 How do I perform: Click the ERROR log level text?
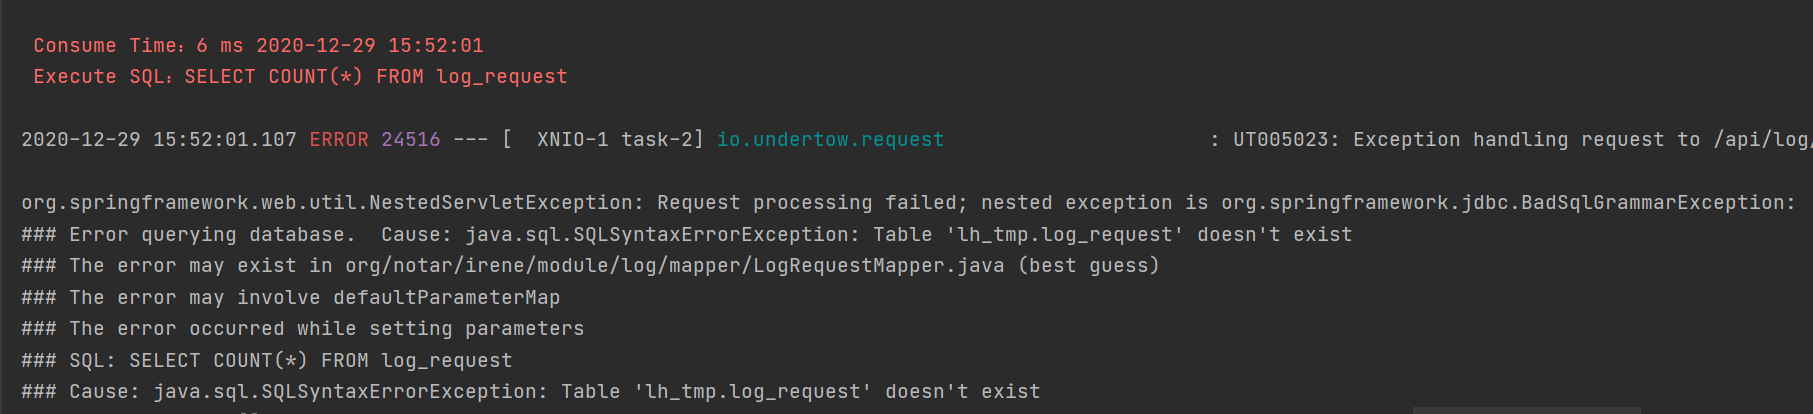338,140
